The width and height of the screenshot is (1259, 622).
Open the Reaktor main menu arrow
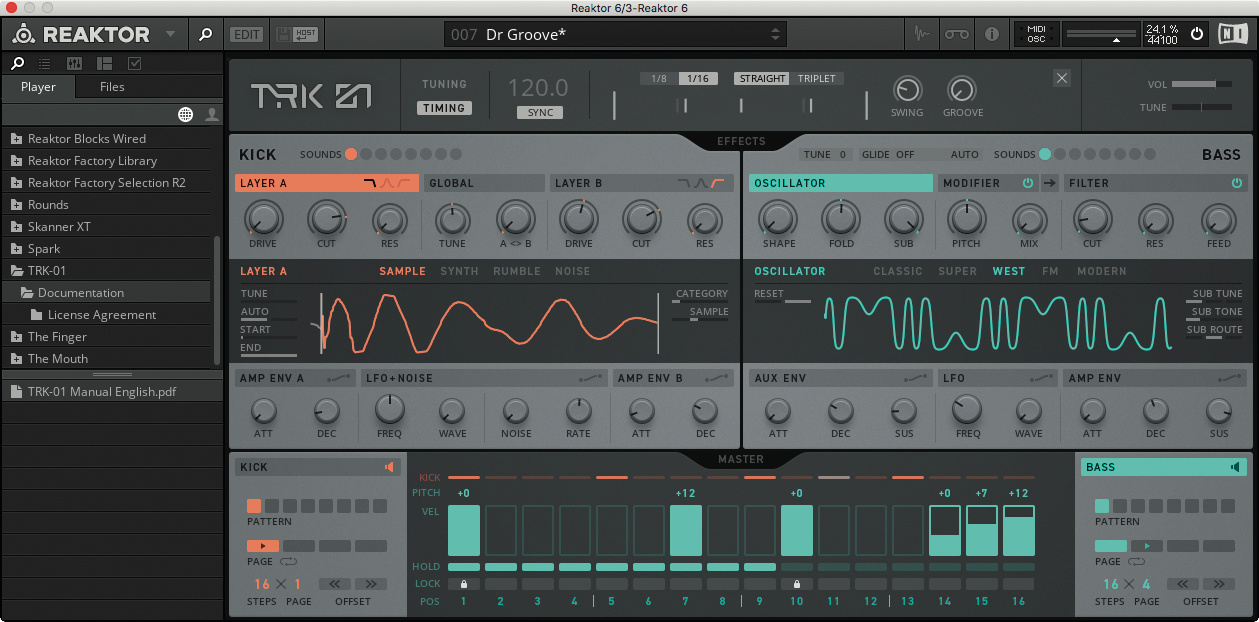point(170,34)
